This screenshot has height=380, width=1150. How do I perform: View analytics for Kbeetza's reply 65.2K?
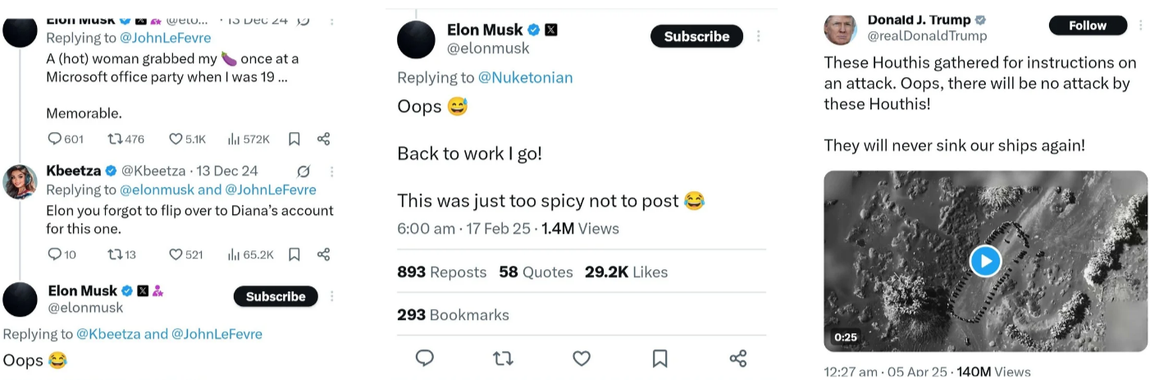point(234,255)
